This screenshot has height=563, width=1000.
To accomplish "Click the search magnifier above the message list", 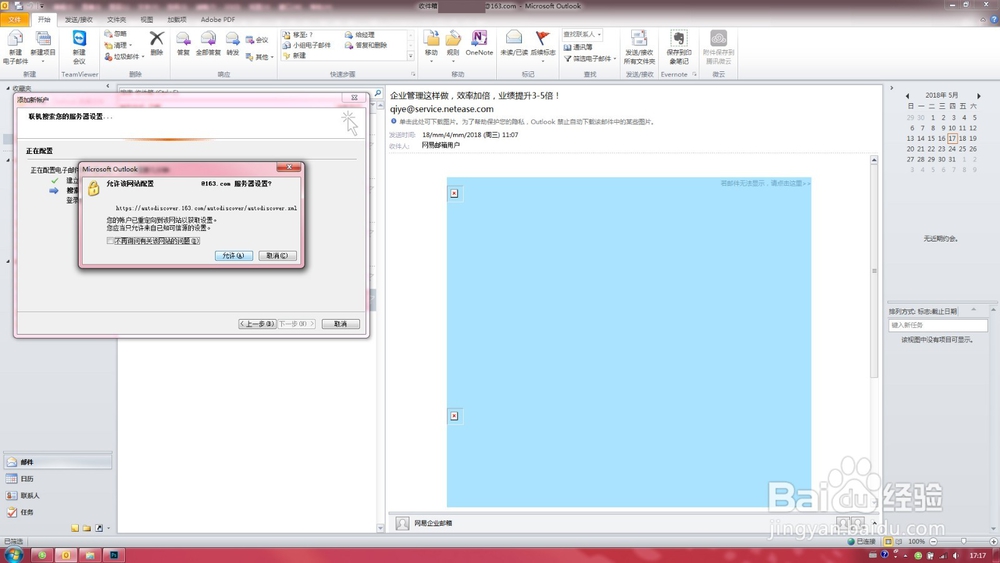I will (x=378, y=93).
